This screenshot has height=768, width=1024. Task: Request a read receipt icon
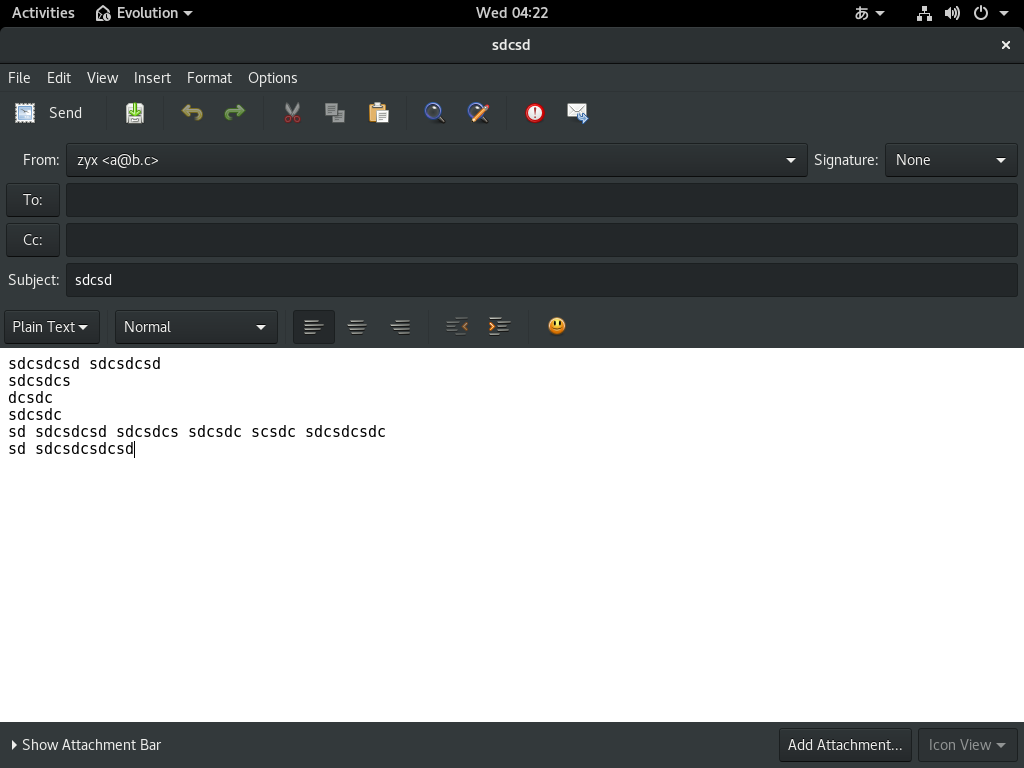pos(577,113)
